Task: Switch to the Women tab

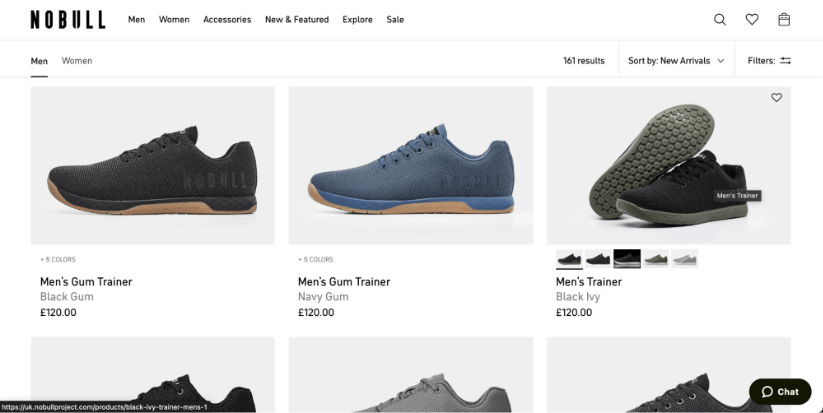Action: pos(77,61)
